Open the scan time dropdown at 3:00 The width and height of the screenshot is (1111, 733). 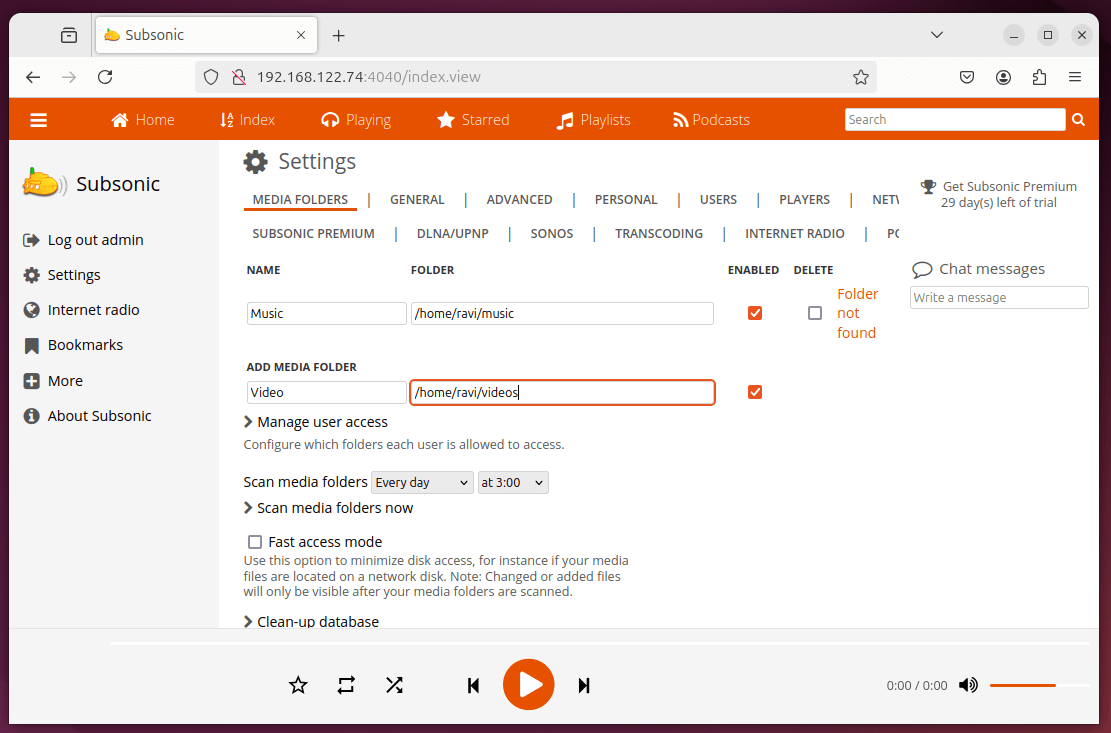pyautogui.click(x=513, y=483)
